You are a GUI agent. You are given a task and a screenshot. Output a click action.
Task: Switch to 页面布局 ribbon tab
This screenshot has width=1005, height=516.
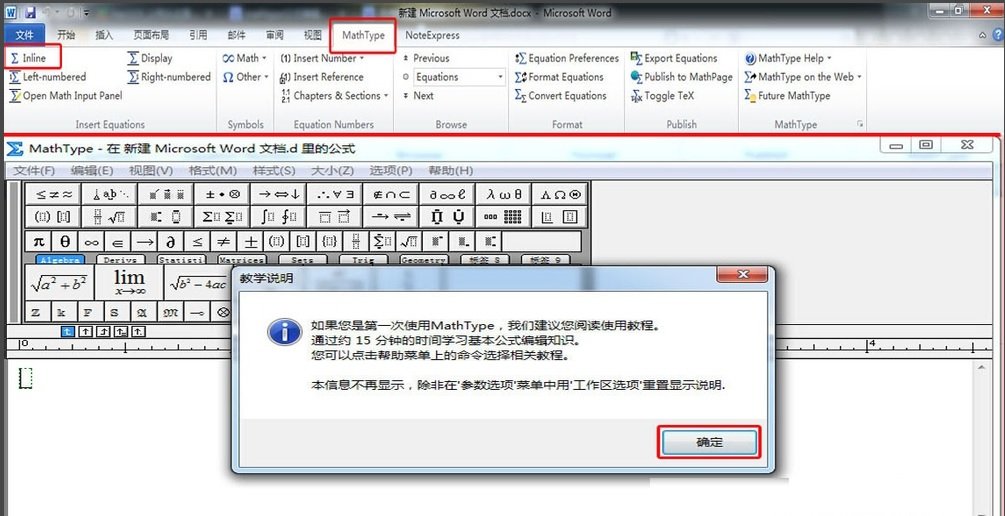151,35
